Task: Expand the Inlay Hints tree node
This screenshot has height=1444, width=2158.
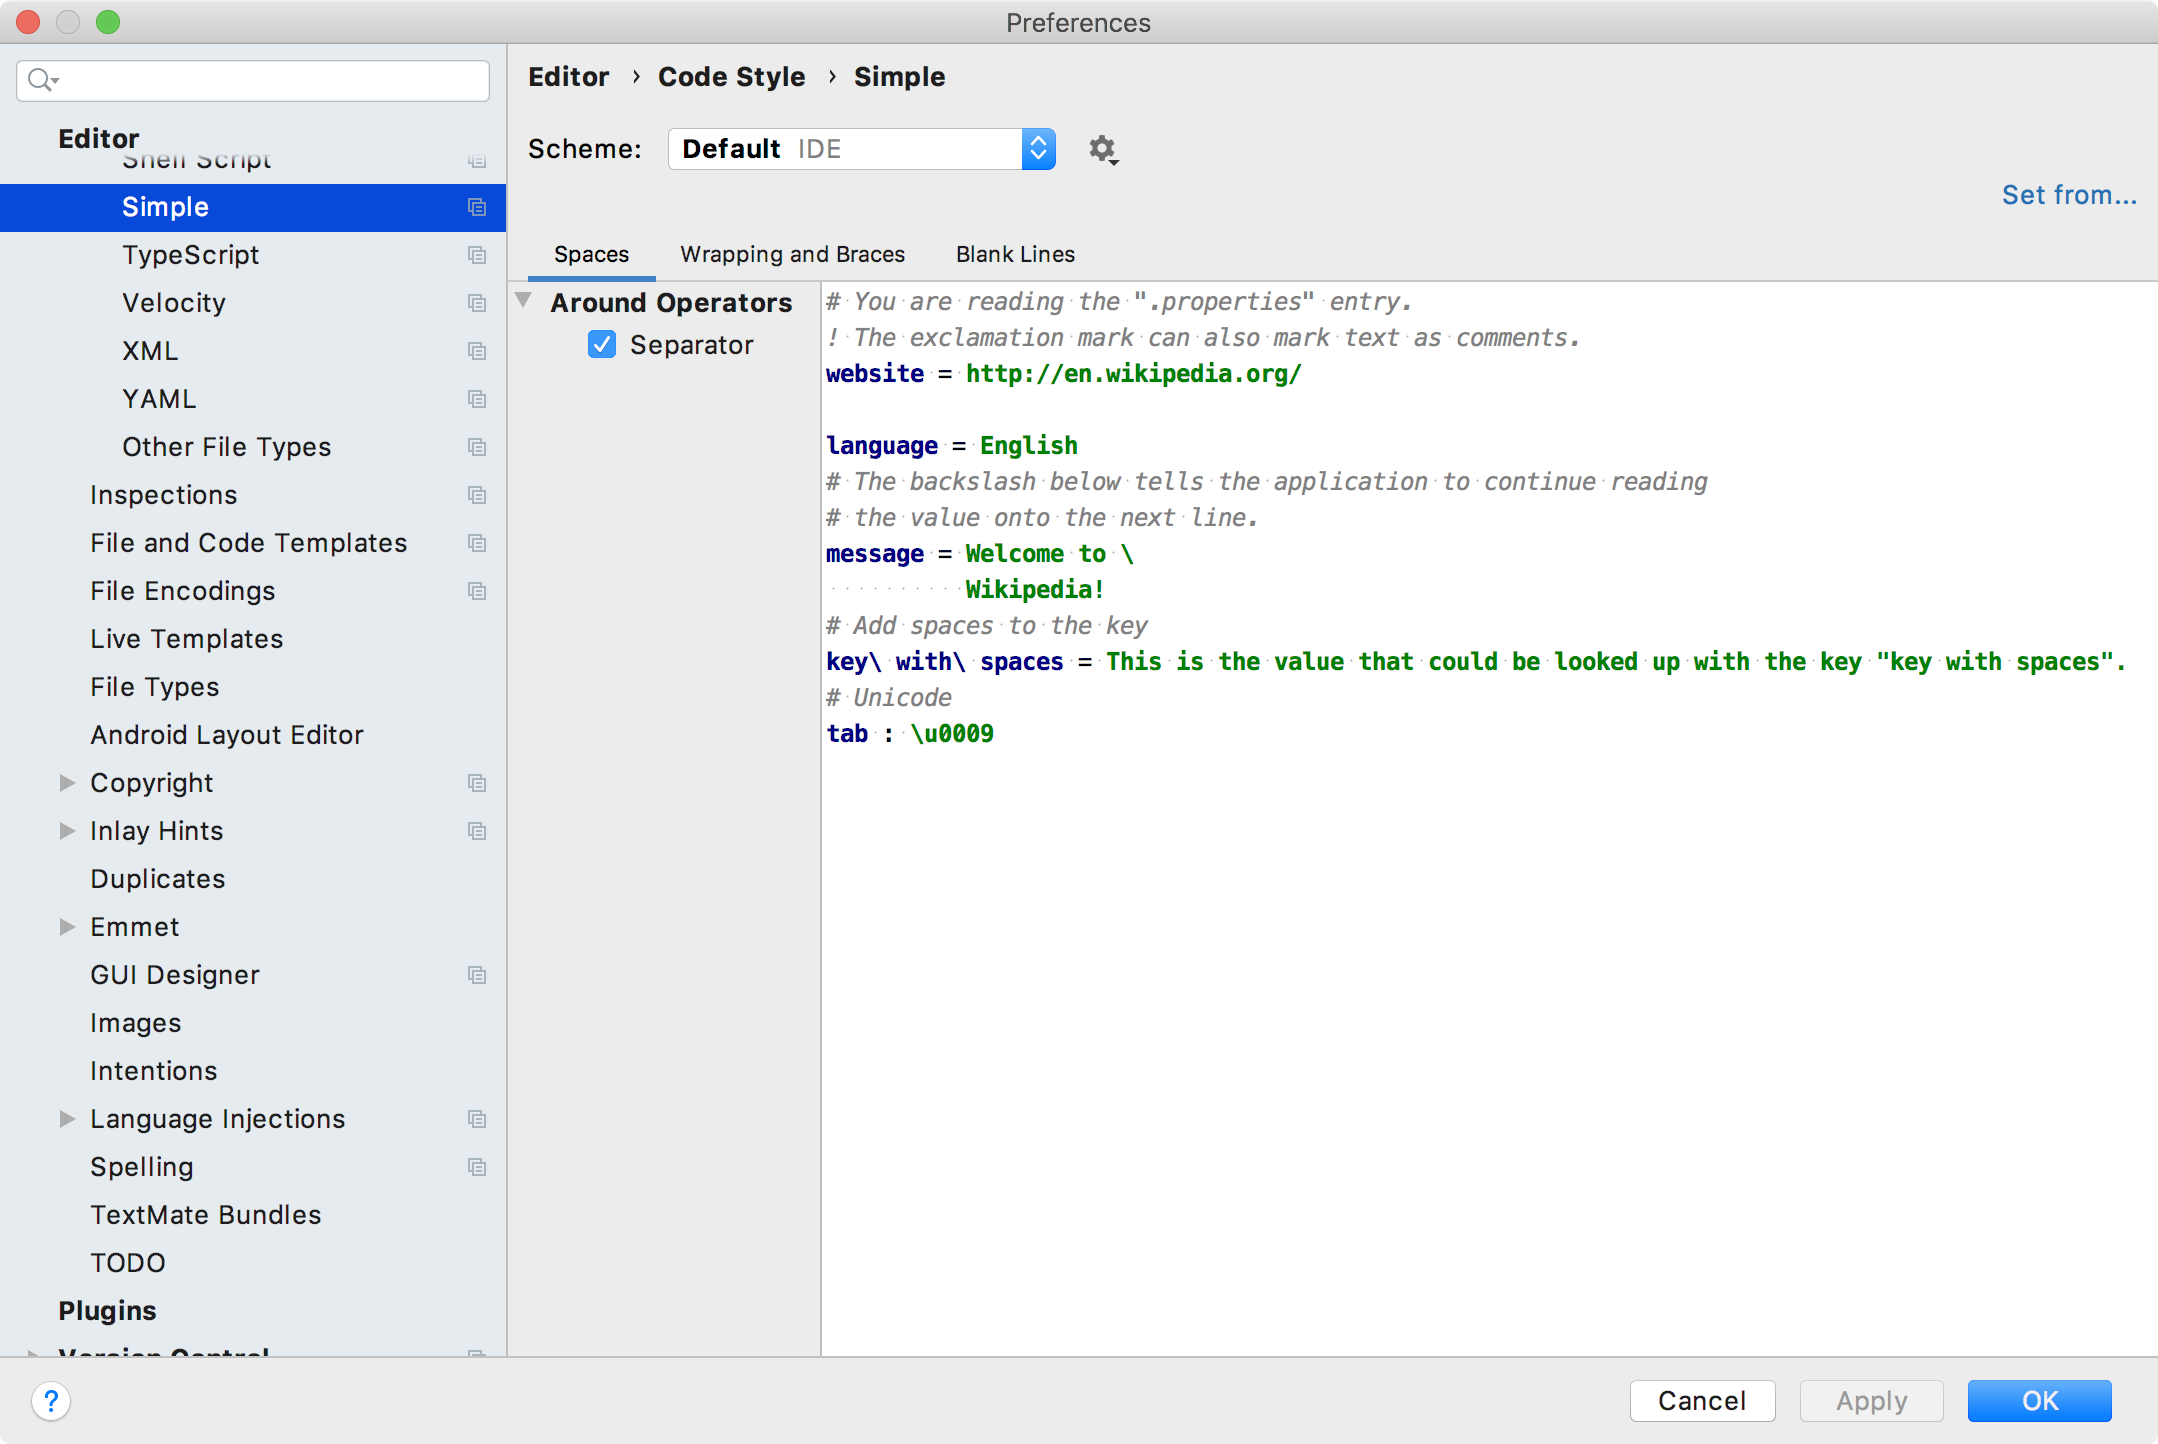Action: pos(67,831)
